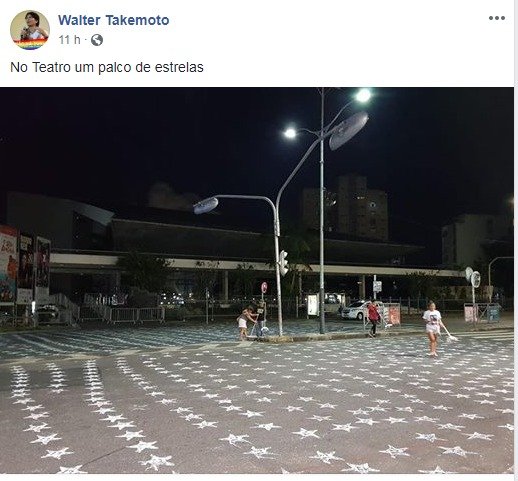Click the white parked car in the photo
The height and width of the screenshot is (481, 518).
355,311
